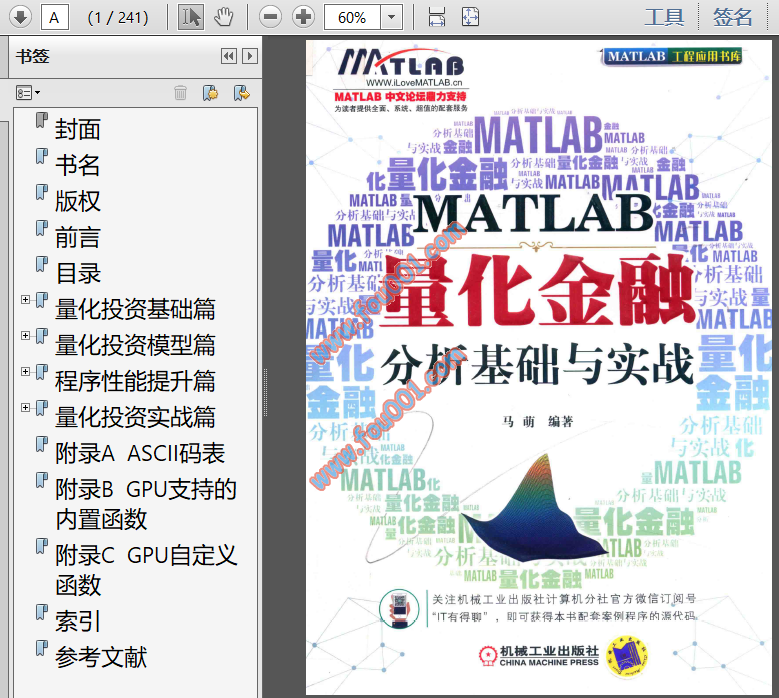Click the new bookmark icon

(210, 93)
